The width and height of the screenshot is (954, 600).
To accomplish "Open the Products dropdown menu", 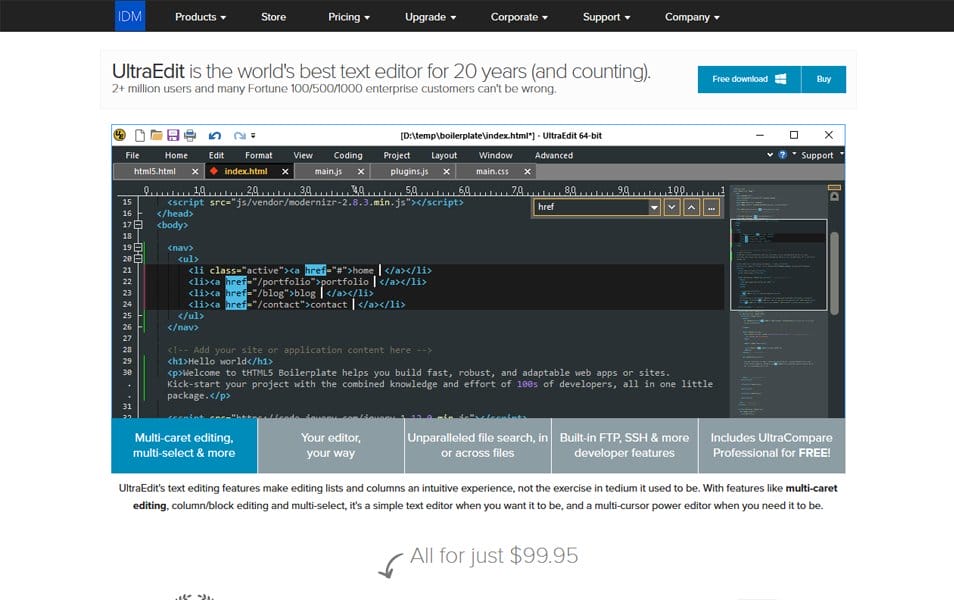I will [200, 17].
